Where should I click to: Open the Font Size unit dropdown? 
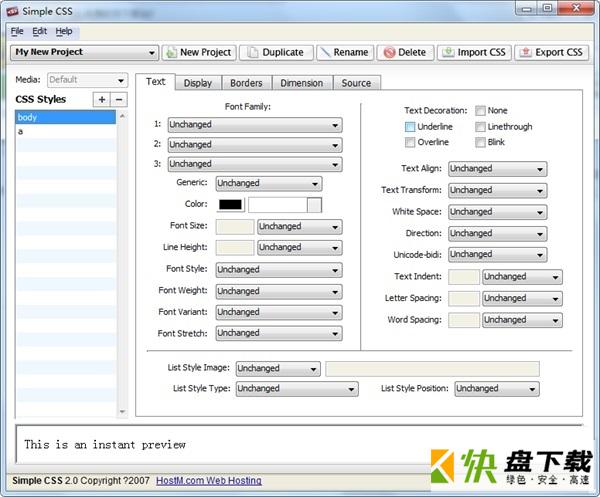(x=300, y=227)
